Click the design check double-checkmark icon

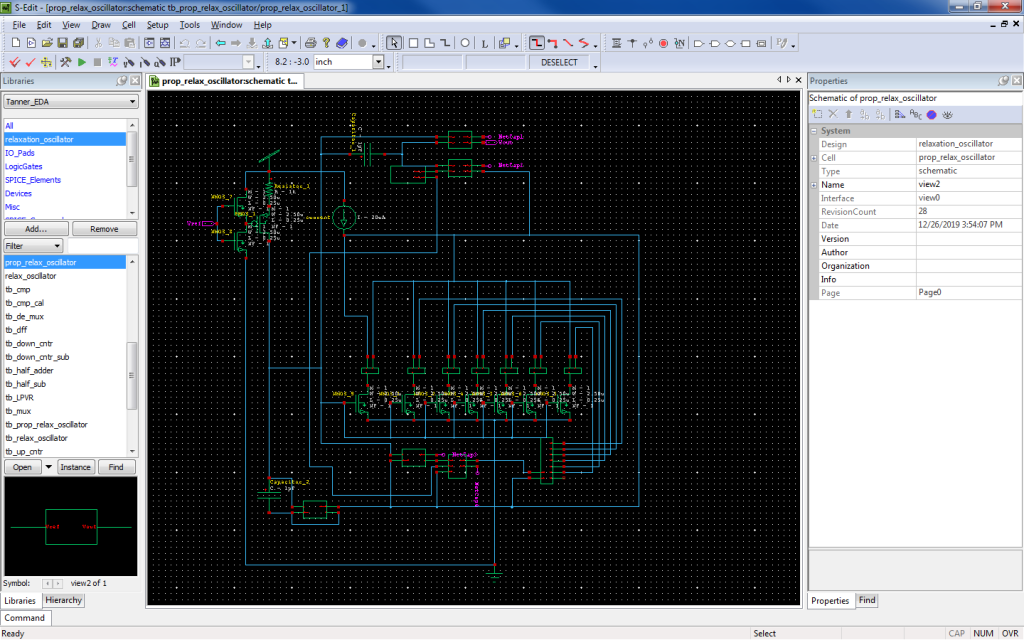pyautogui.click(x=14, y=61)
